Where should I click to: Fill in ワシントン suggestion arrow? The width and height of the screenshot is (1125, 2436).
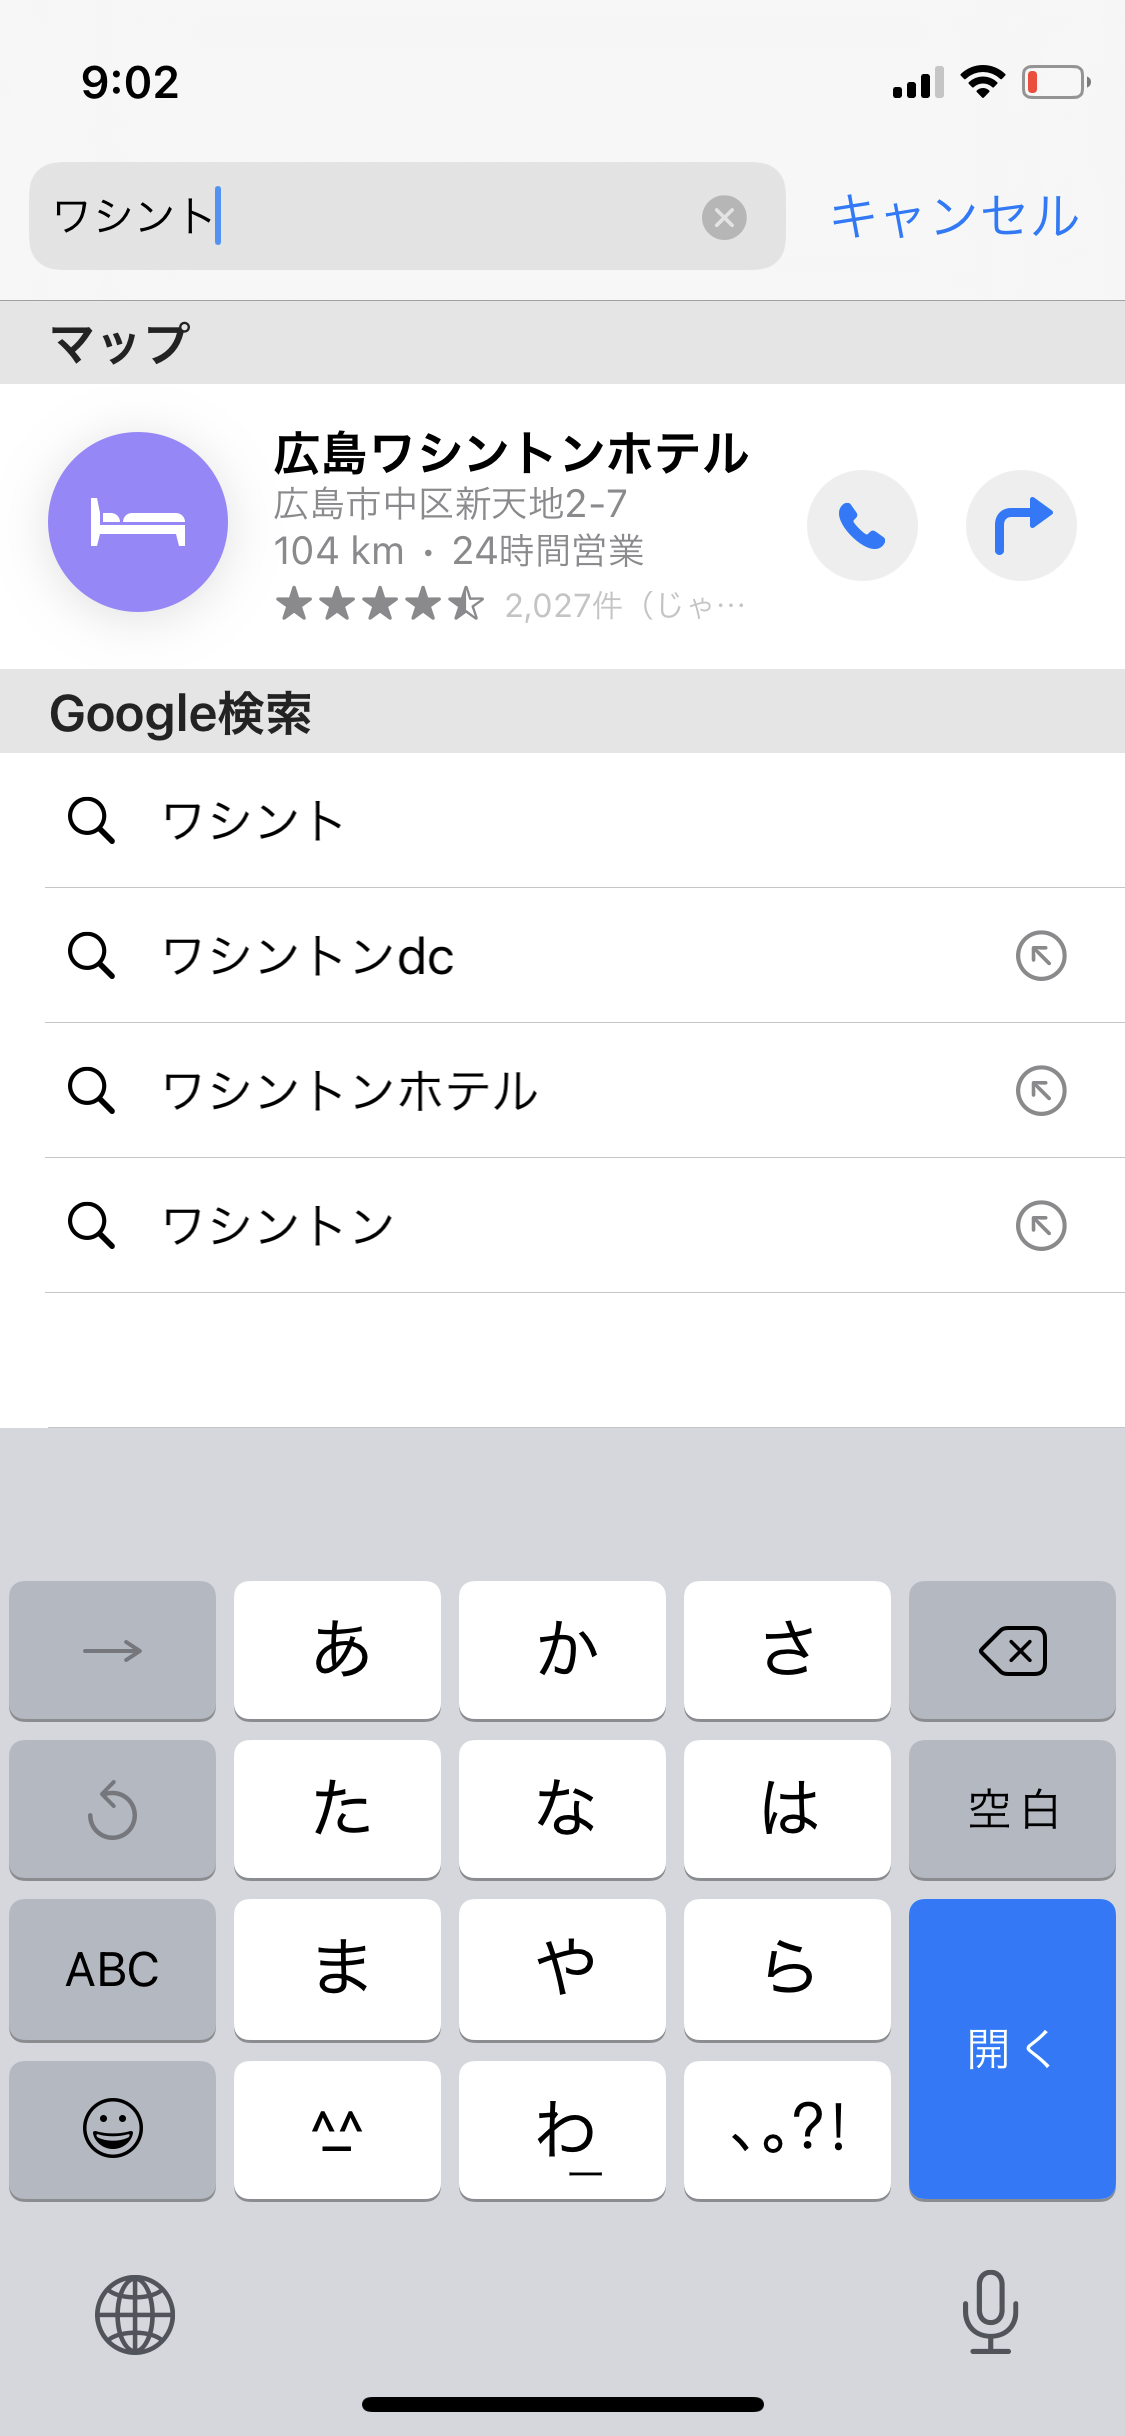1041,1226
